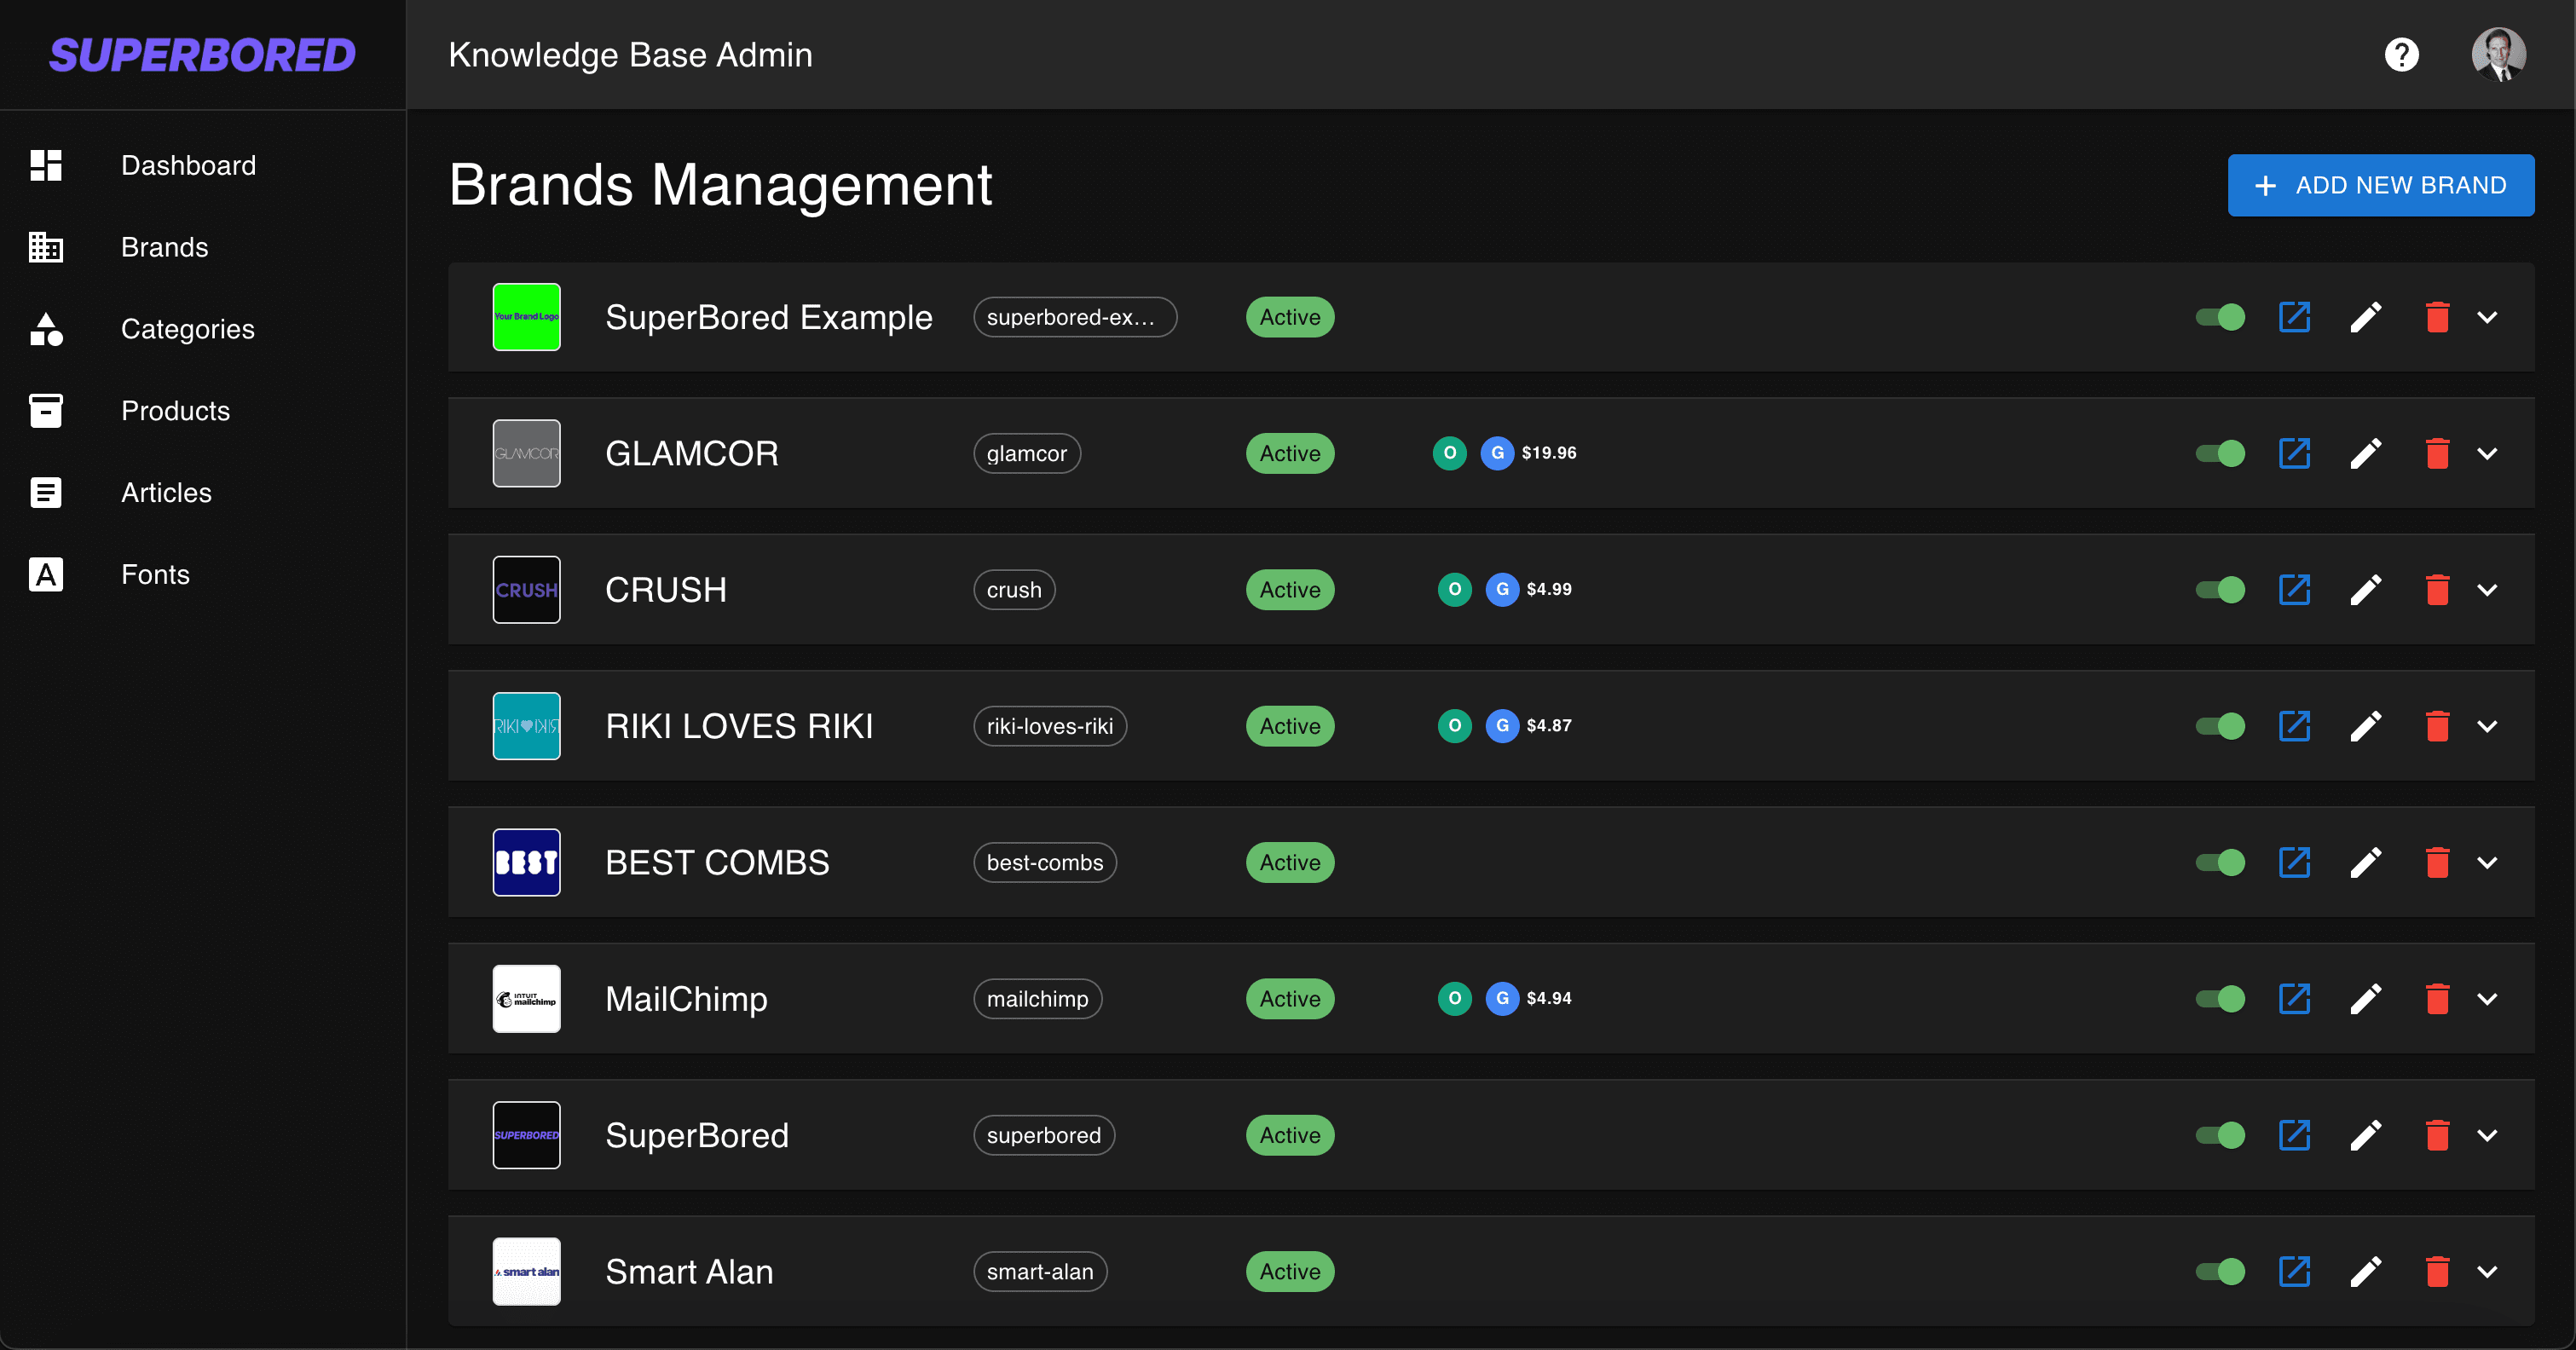The image size is (2576, 1350).
Task: Delete the CRUSH brand
Action: pyautogui.click(x=2438, y=589)
